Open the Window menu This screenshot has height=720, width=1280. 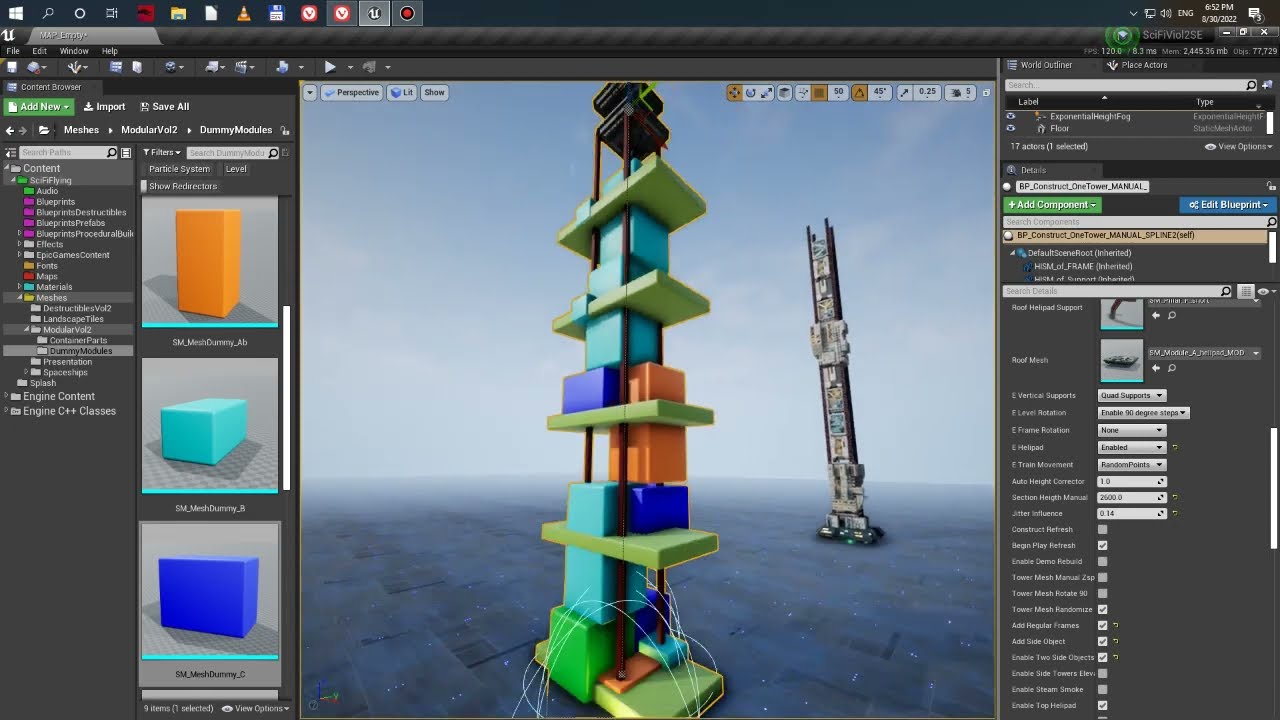click(74, 51)
